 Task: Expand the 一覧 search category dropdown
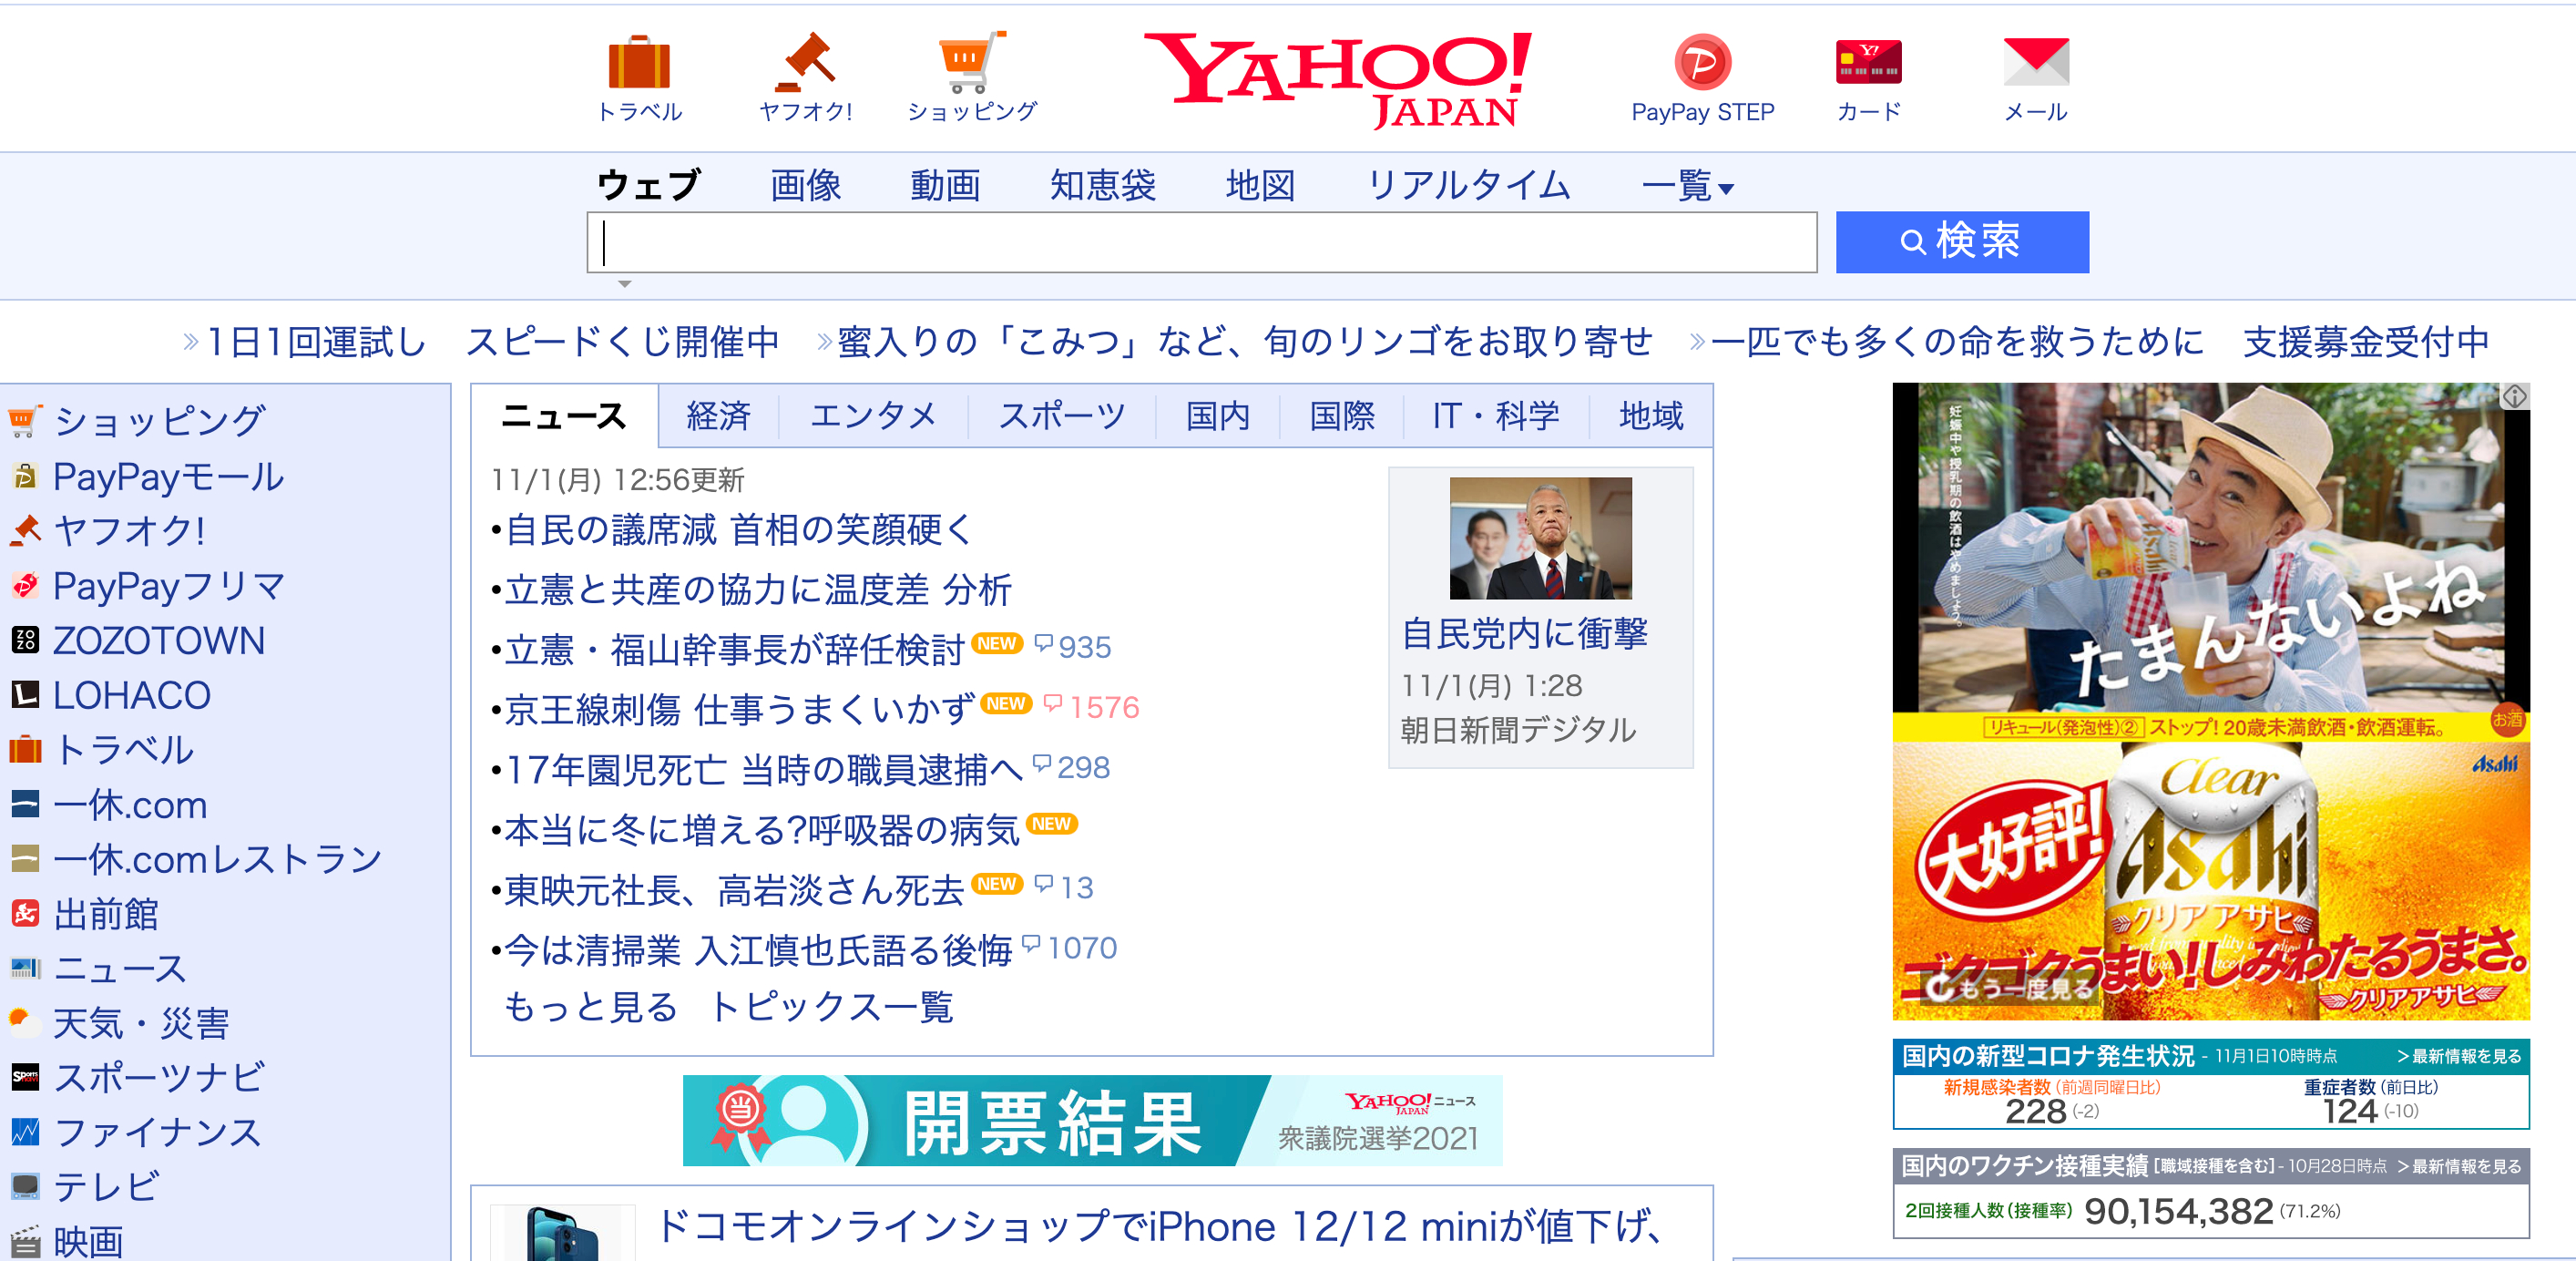[x=1687, y=186]
